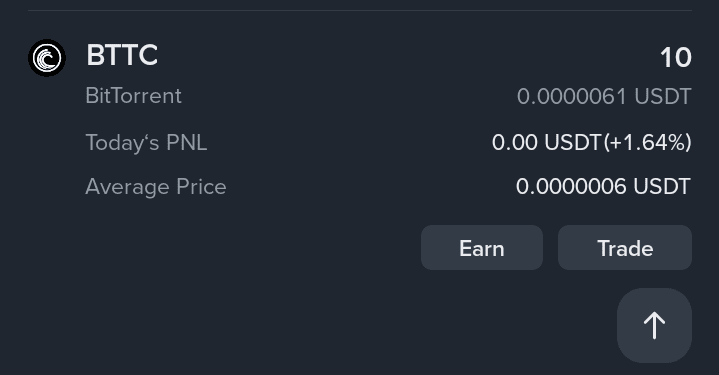The width and height of the screenshot is (719, 375).
Task: Tap the scroll-to-top arrow button
Action: 654,325
